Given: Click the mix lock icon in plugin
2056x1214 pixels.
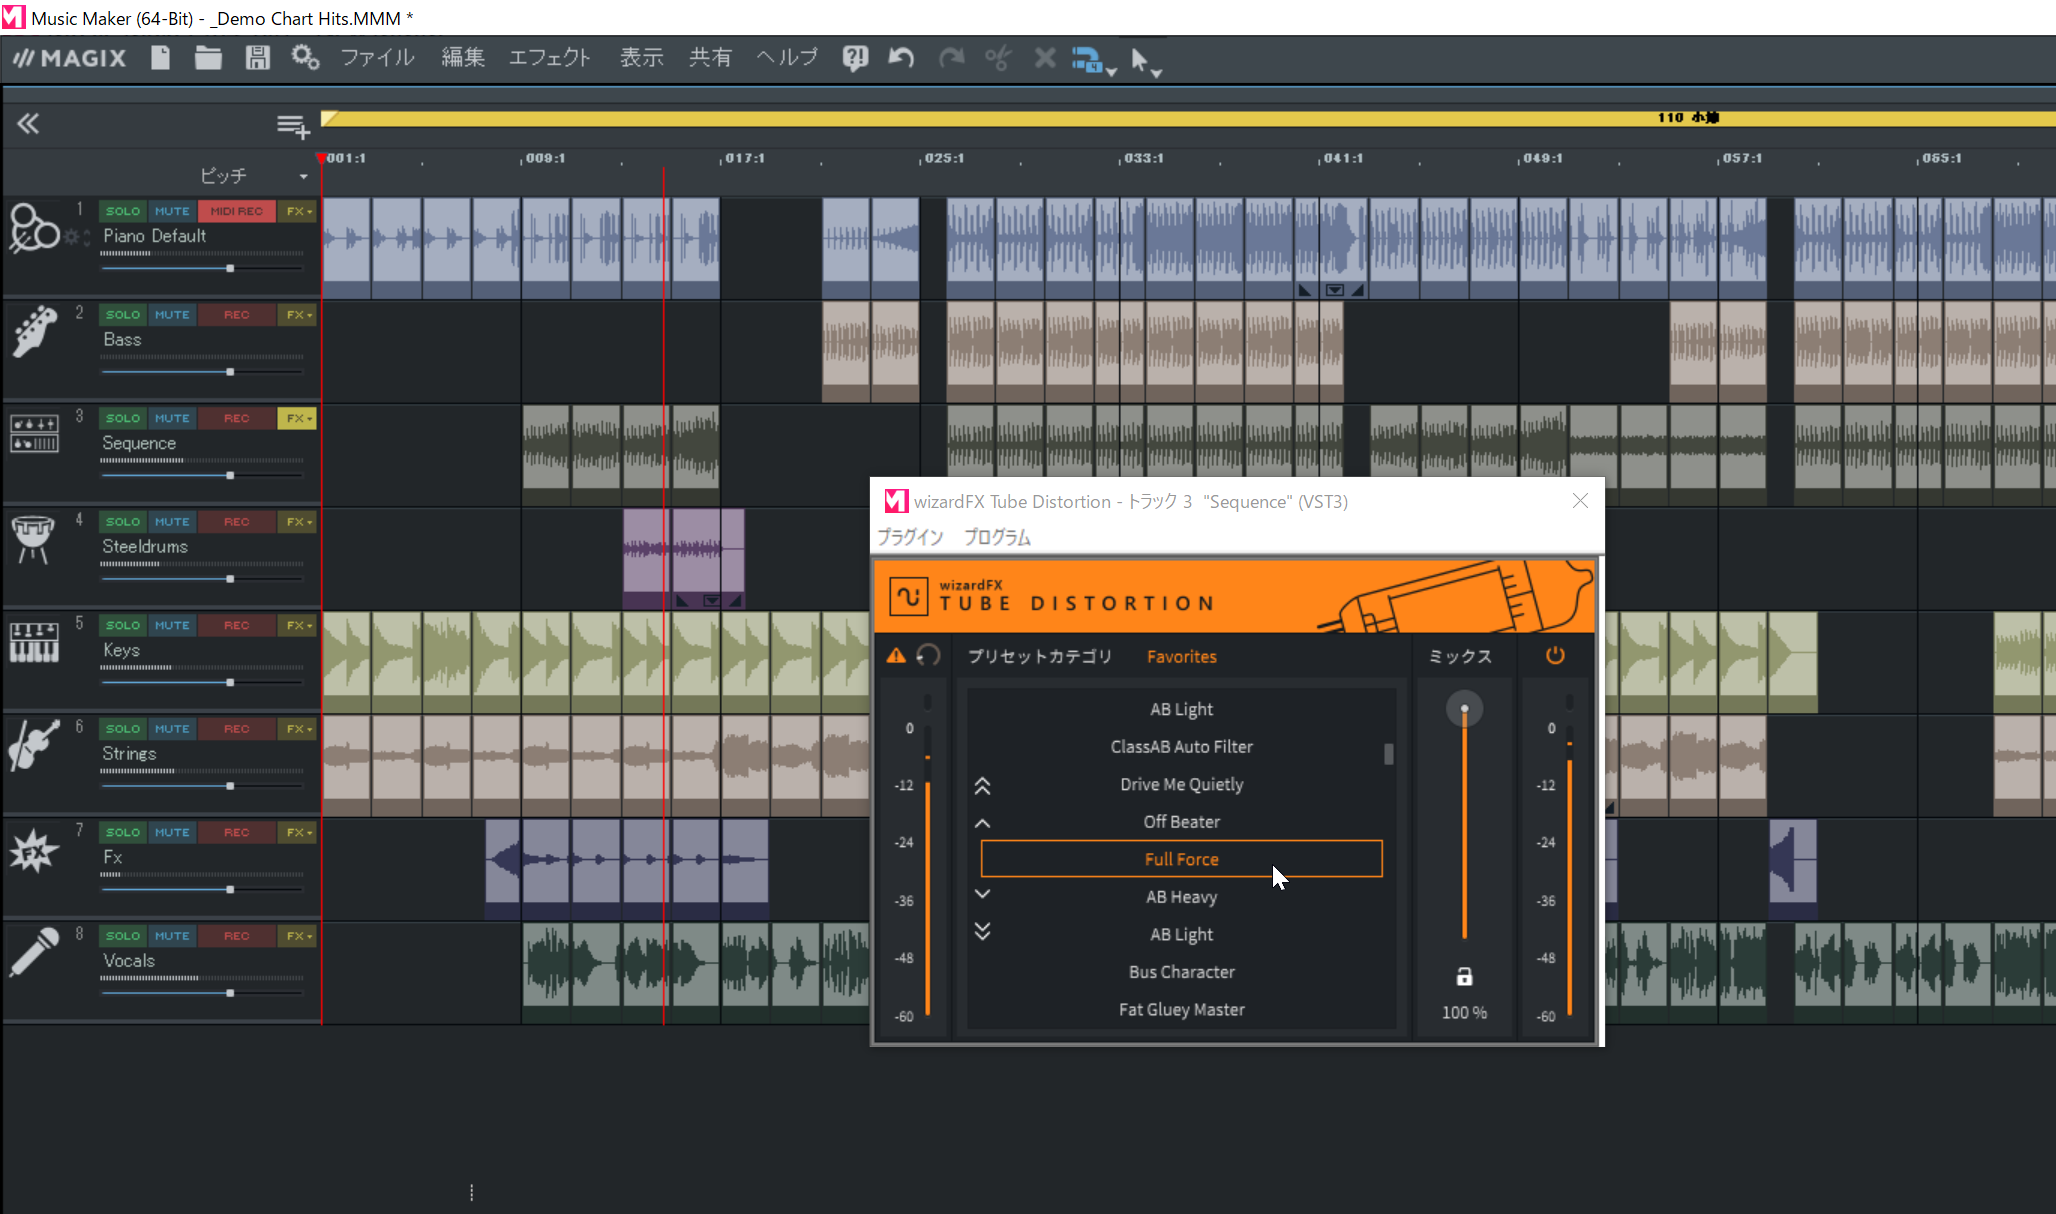Looking at the screenshot, I should tap(1464, 977).
